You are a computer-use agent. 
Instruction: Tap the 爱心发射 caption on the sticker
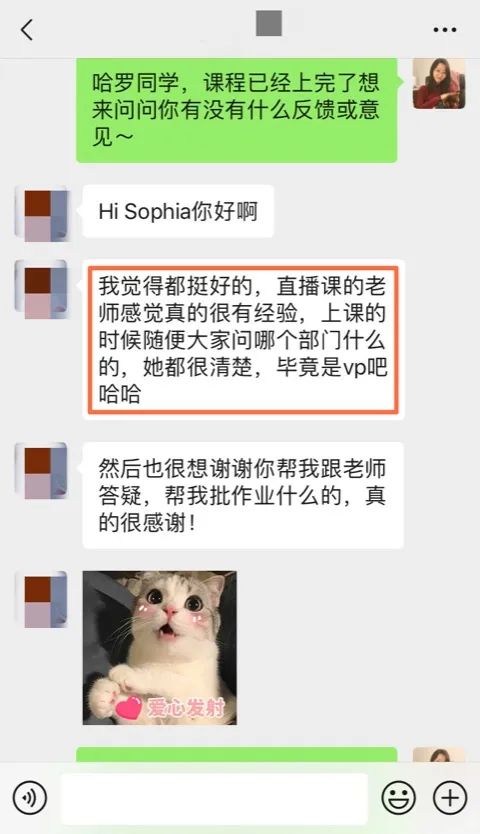click(186, 708)
